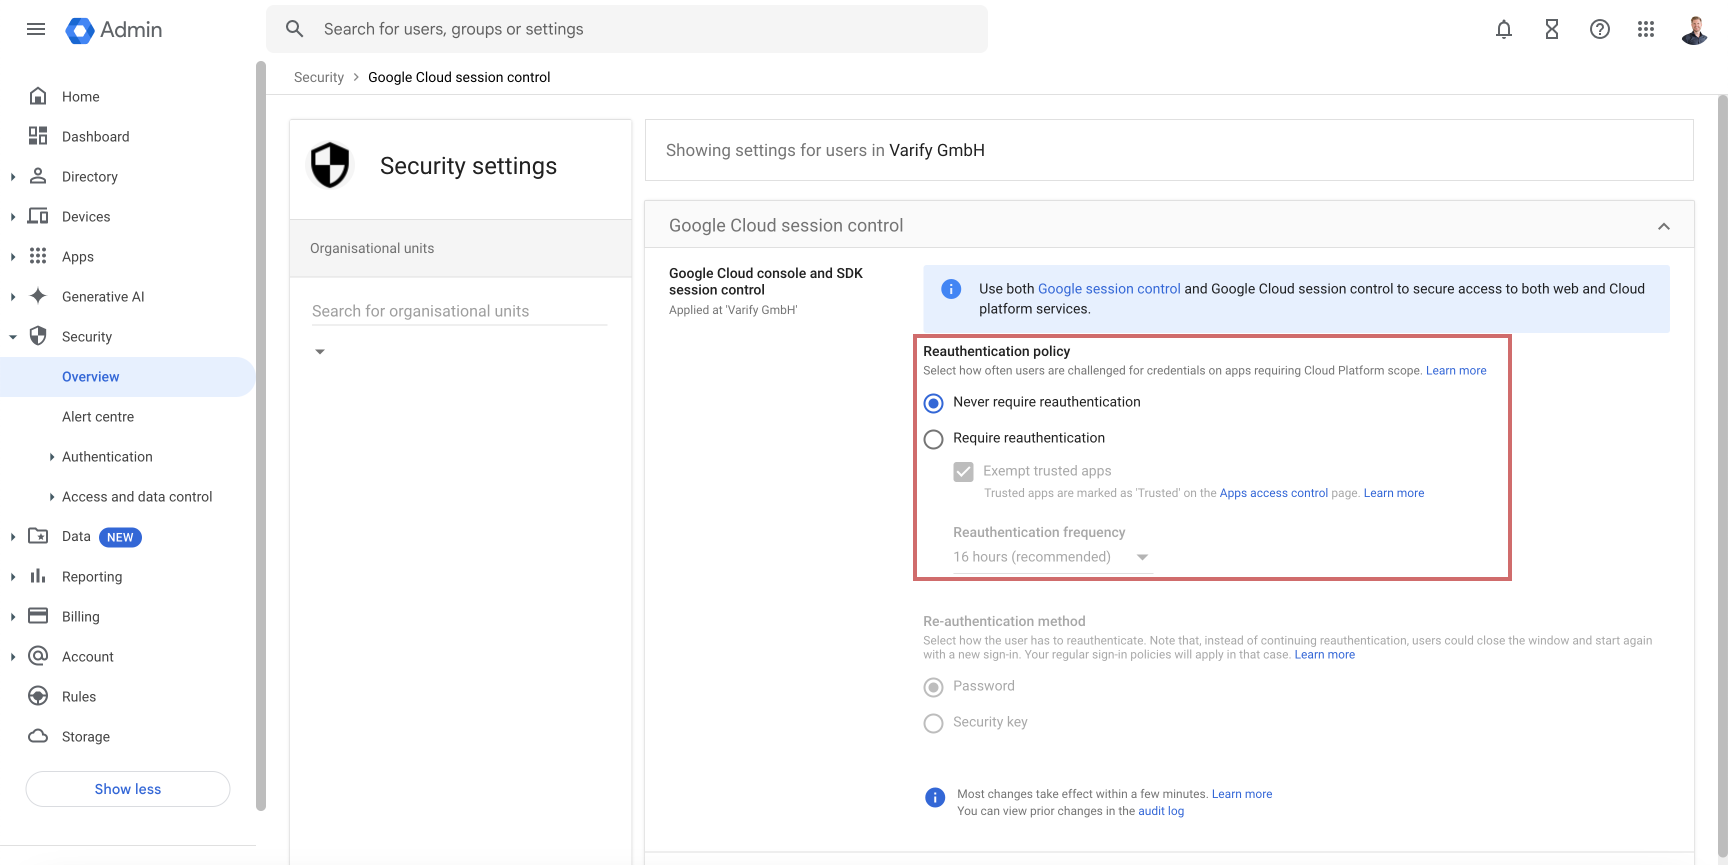1728x865 pixels.
Task: Select Security key re-authentication method
Action: [933, 723]
